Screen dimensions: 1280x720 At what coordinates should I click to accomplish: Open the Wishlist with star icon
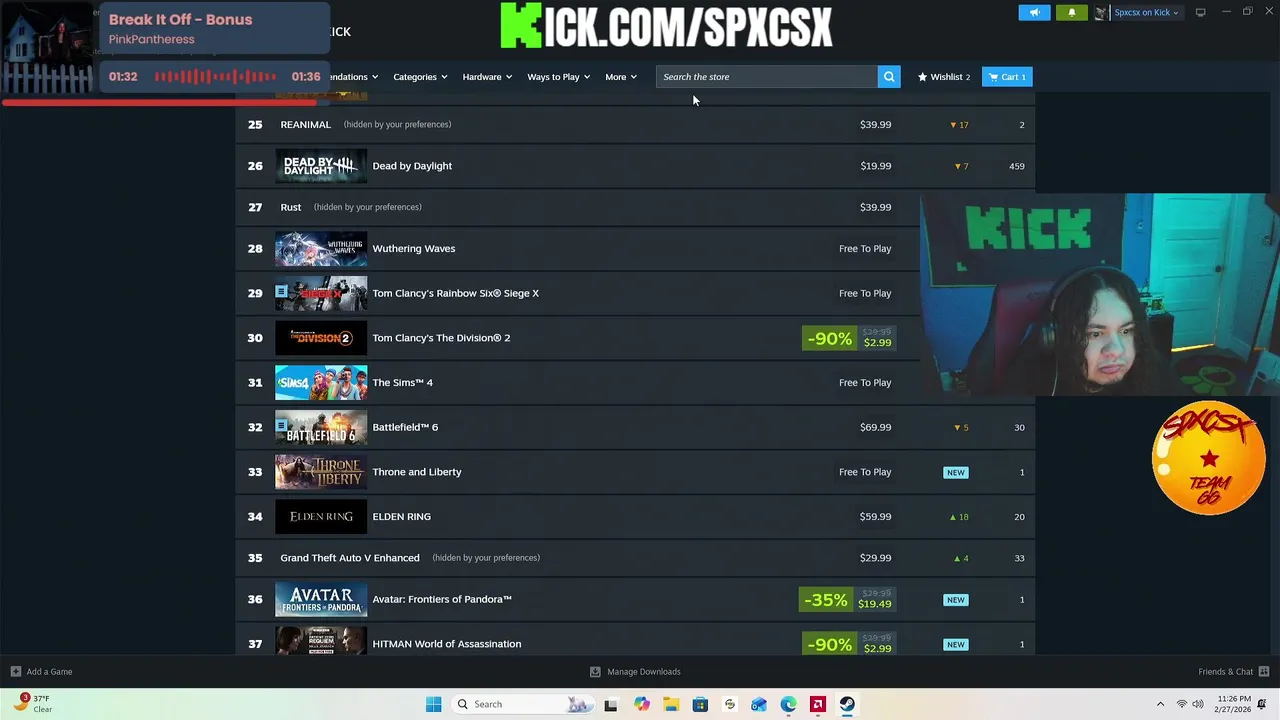point(944,77)
